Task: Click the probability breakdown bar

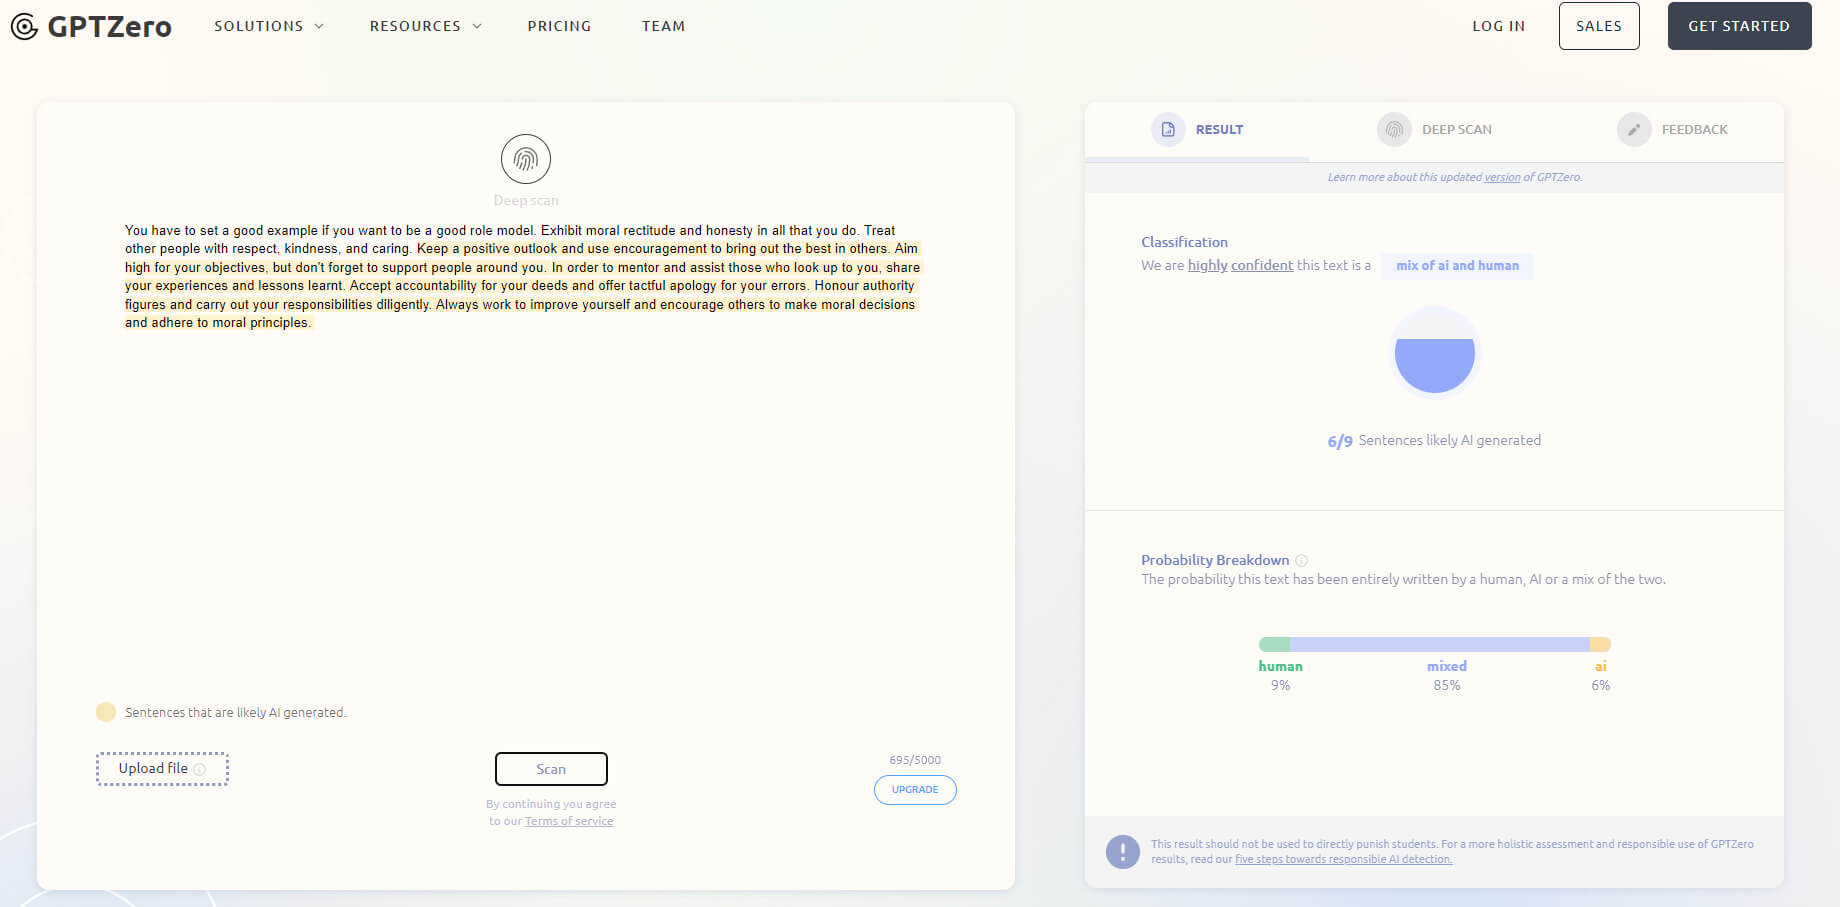Action: (1434, 645)
